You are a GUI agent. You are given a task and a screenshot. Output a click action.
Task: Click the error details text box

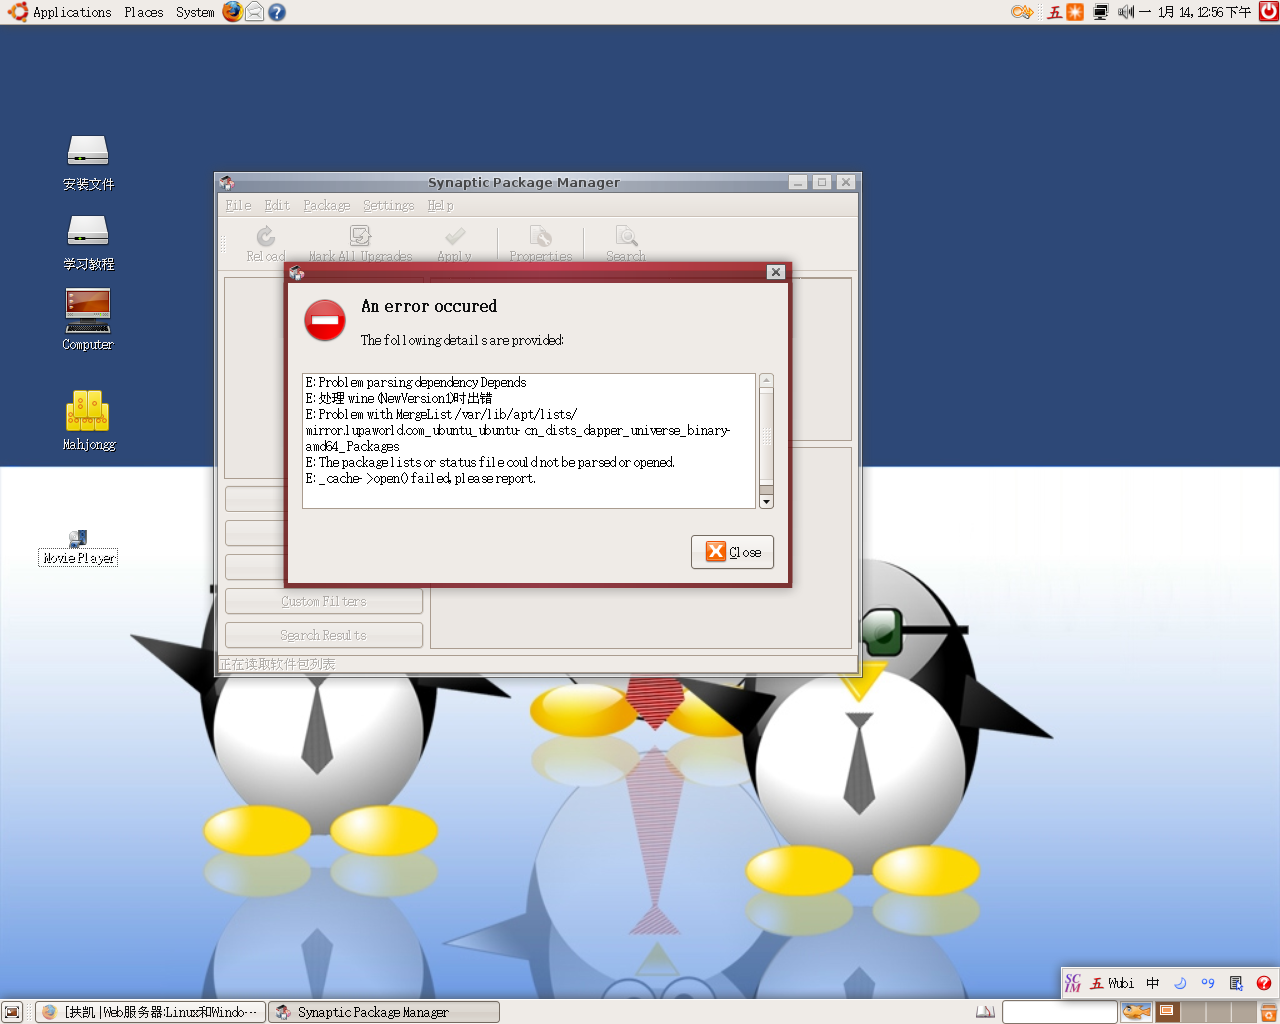pyautogui.click(x=529, y=441)
